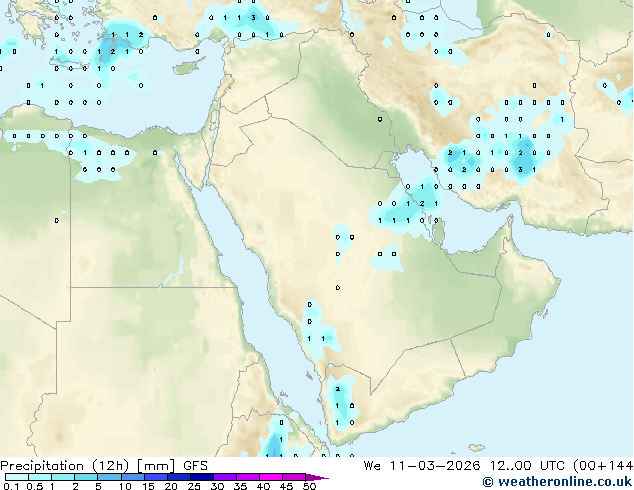Click the '40' legend scale label
This screenshot has width=634, height=490.
(263, 486)
